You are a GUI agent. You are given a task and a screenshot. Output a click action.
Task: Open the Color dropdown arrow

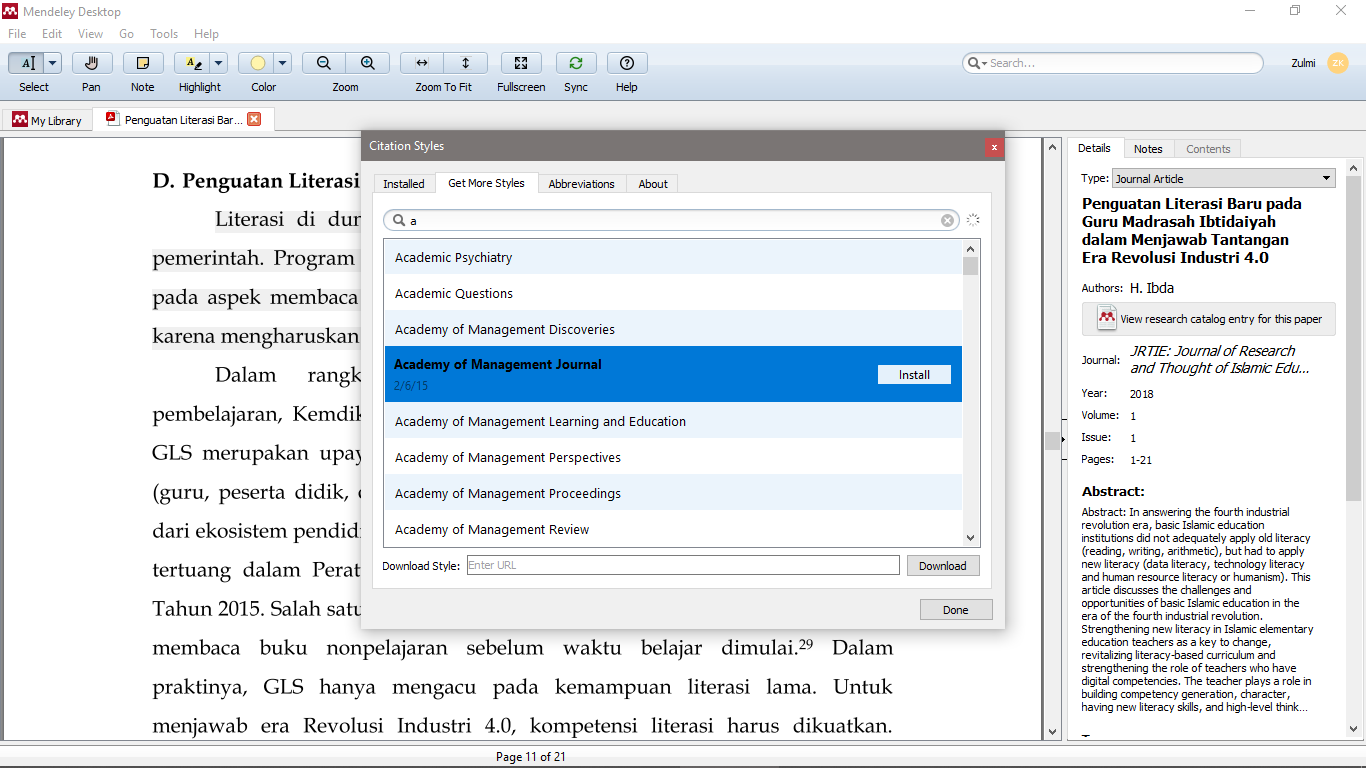pos(283,63)
